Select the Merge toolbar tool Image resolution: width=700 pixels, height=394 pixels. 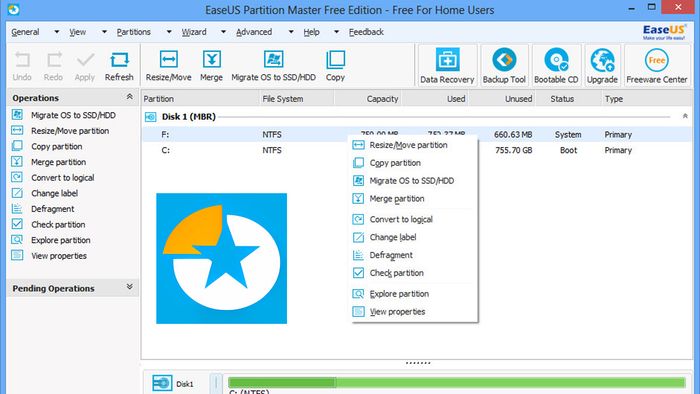tap(211, 66)
